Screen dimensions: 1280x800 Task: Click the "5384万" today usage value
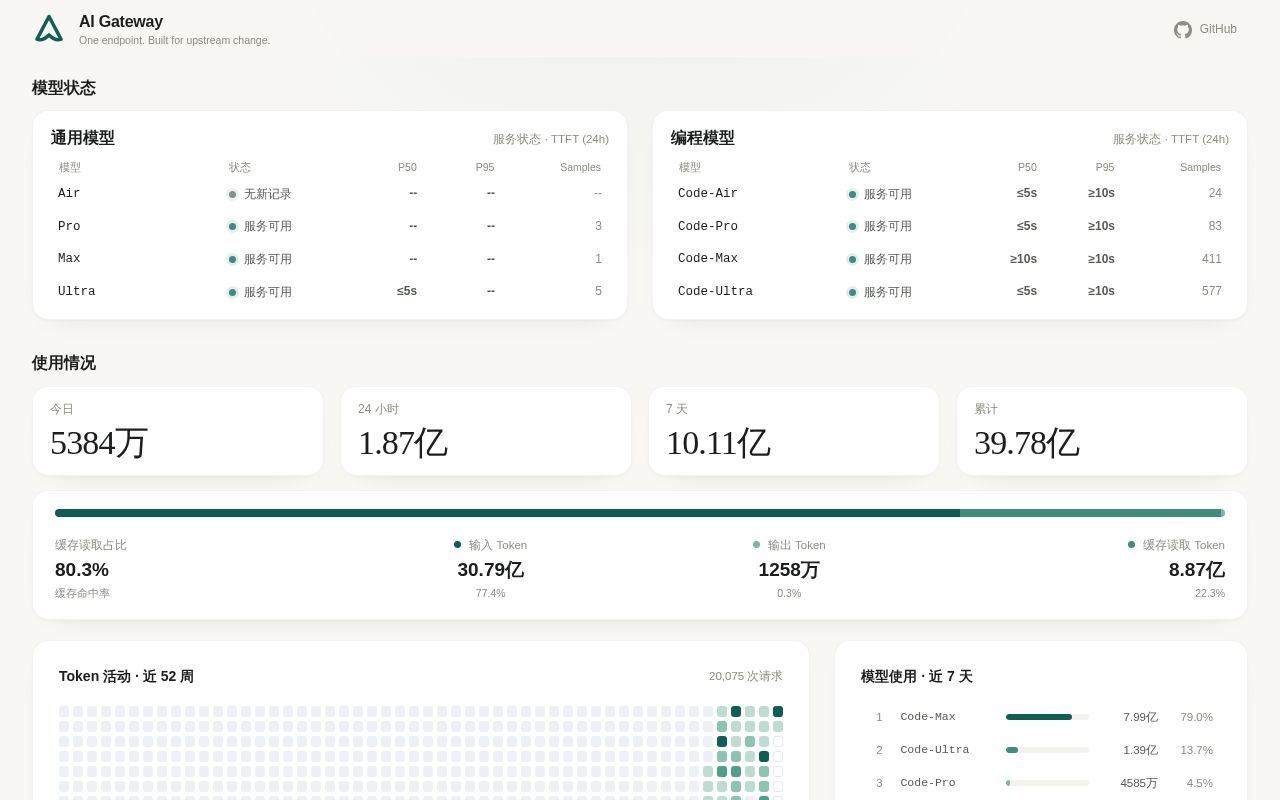point(99,443)
